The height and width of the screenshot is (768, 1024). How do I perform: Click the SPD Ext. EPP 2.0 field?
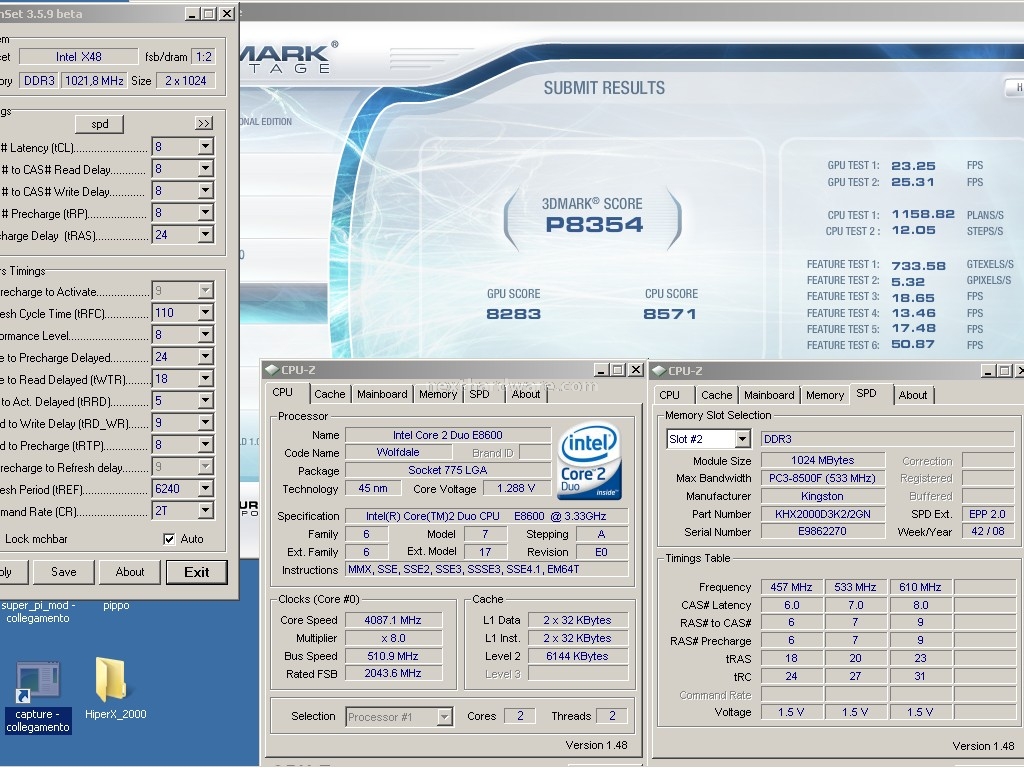(x=987, y=514)
